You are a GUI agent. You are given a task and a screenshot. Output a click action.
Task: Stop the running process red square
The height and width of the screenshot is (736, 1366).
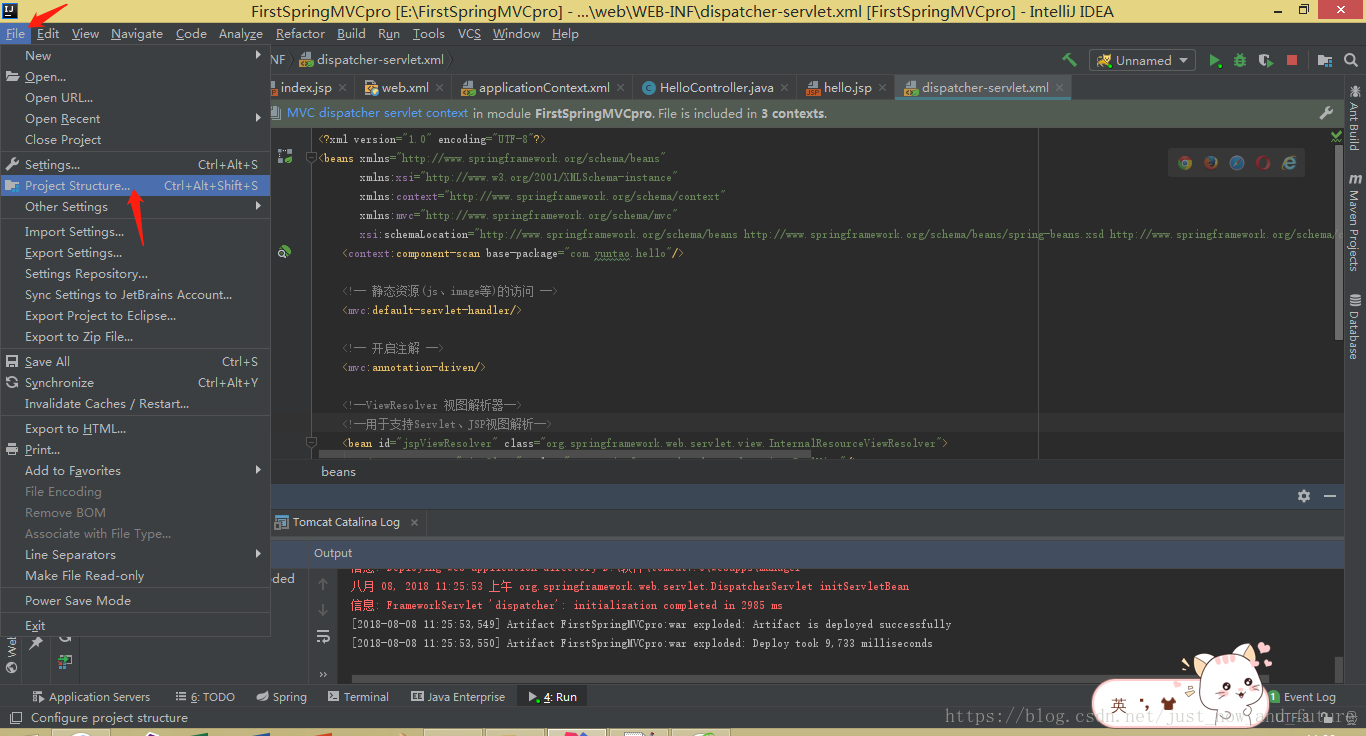pos(1291,60)
